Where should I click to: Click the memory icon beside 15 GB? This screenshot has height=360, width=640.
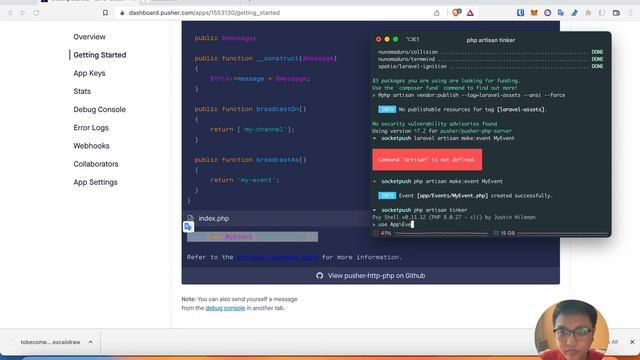tap(496, 233)
